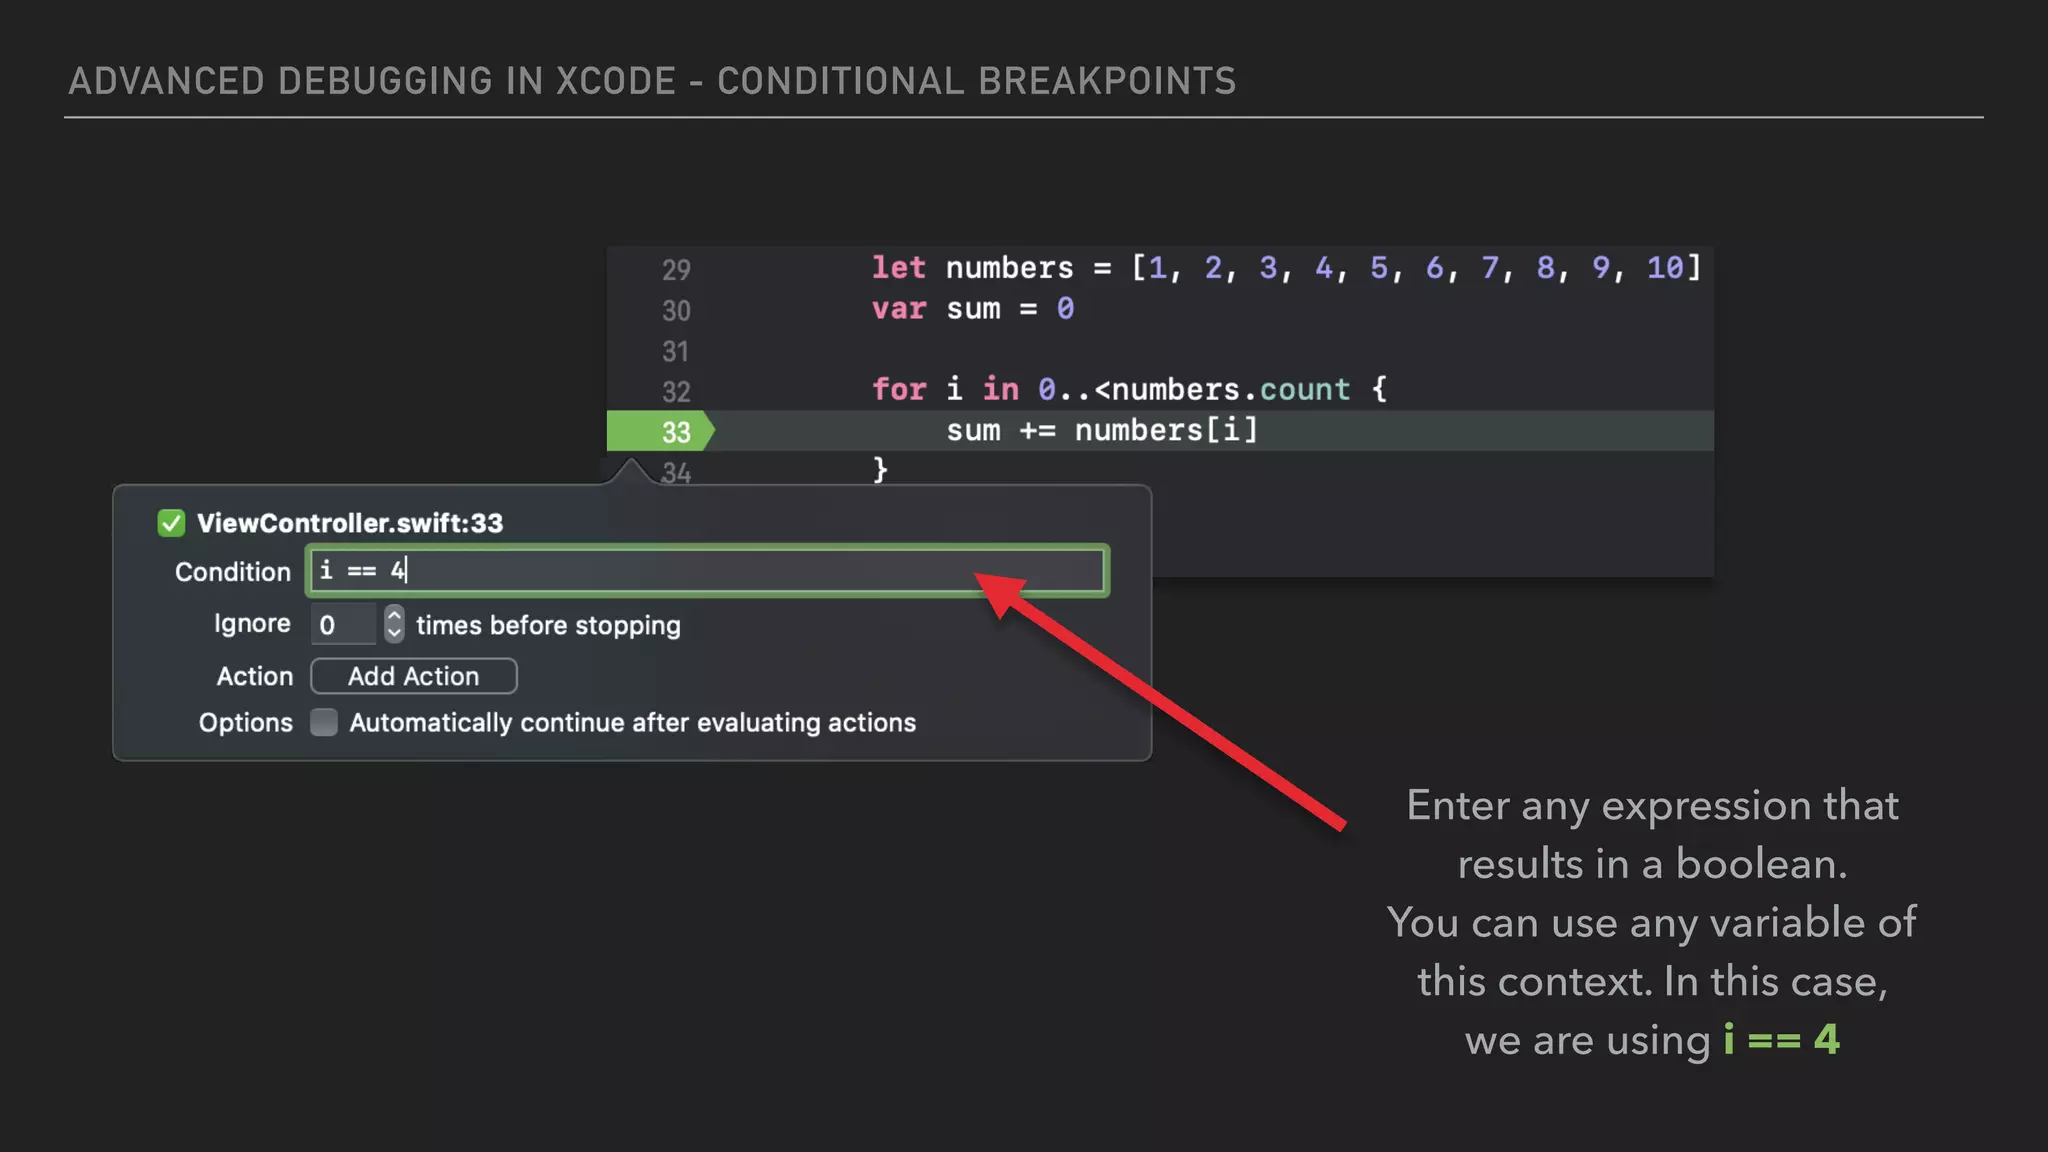Click the slide title about Conditional Breakpoints
Image resolution: width=2048 pixels, height=1152 pixels.
point(652,81)
